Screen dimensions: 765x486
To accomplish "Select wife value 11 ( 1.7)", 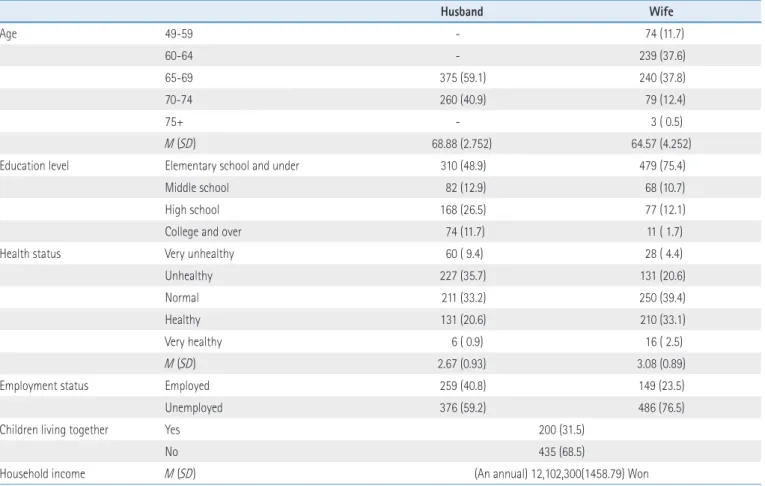I will (664, 231).
